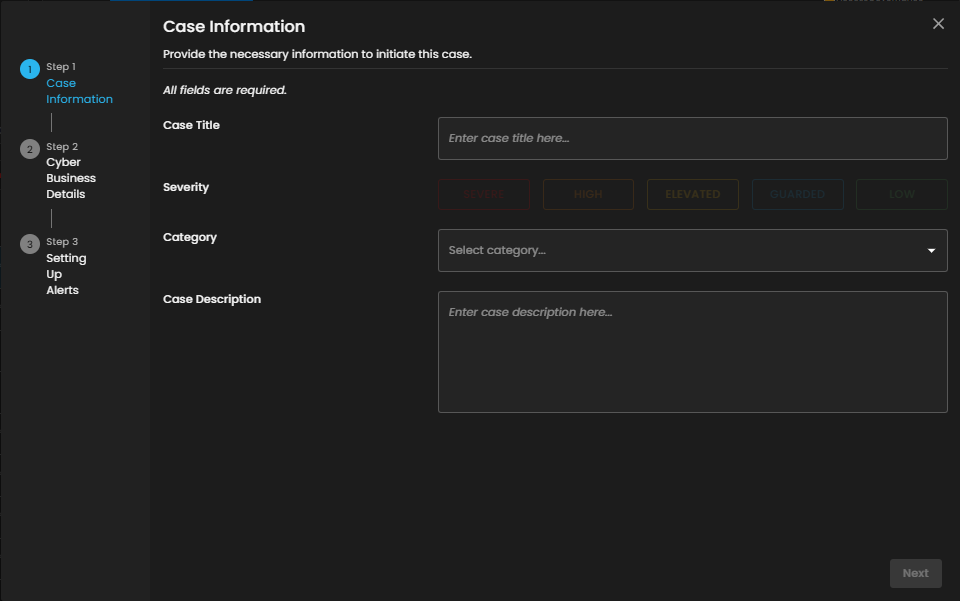Viewport: 960px width, 601px height.
Task: Click the Step 2 numbered circle icon
Action: click(x=29, y=149)
